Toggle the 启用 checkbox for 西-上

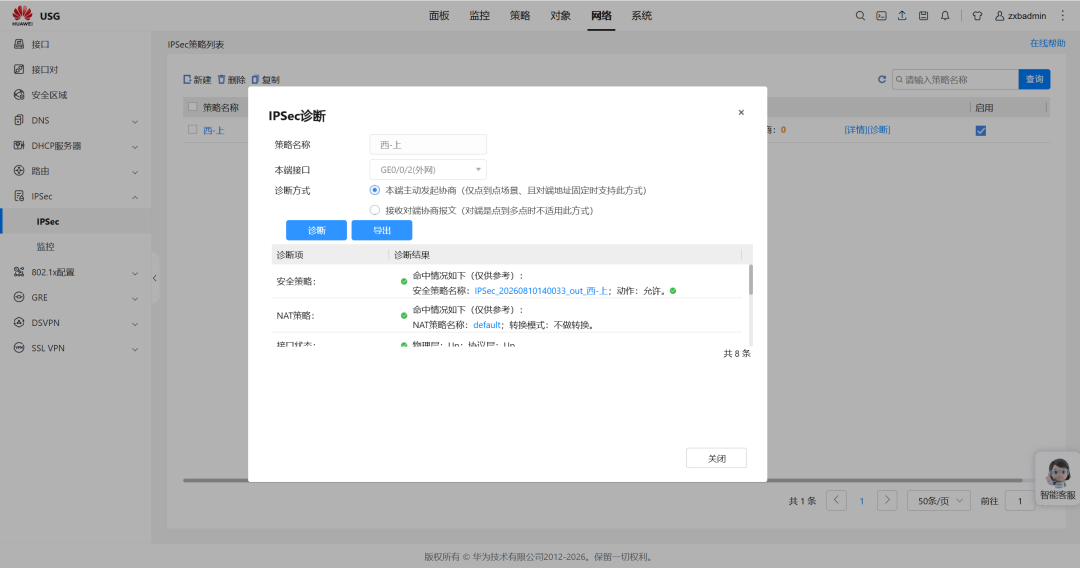coord(981,130)
